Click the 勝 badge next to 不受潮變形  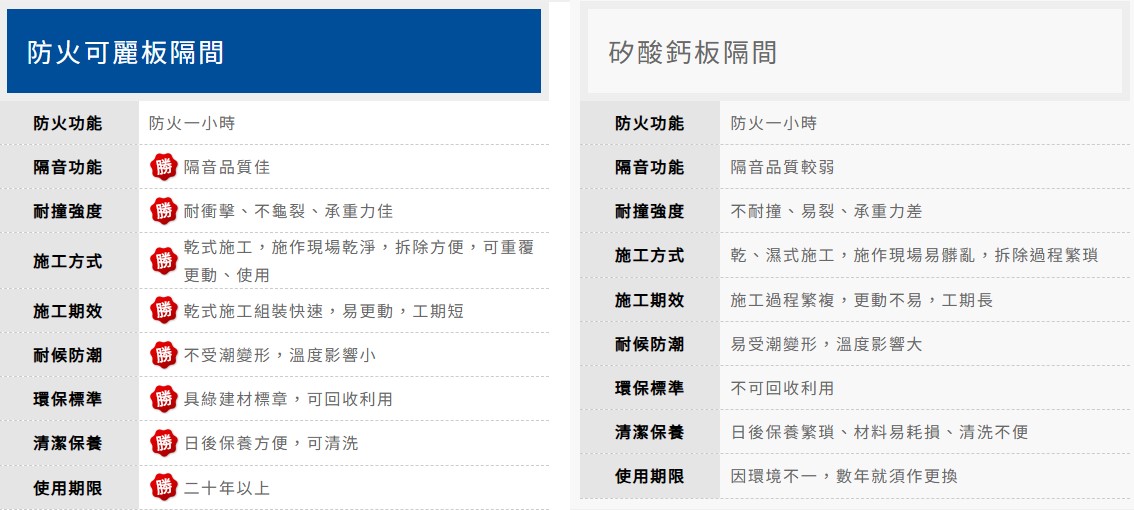163,354
